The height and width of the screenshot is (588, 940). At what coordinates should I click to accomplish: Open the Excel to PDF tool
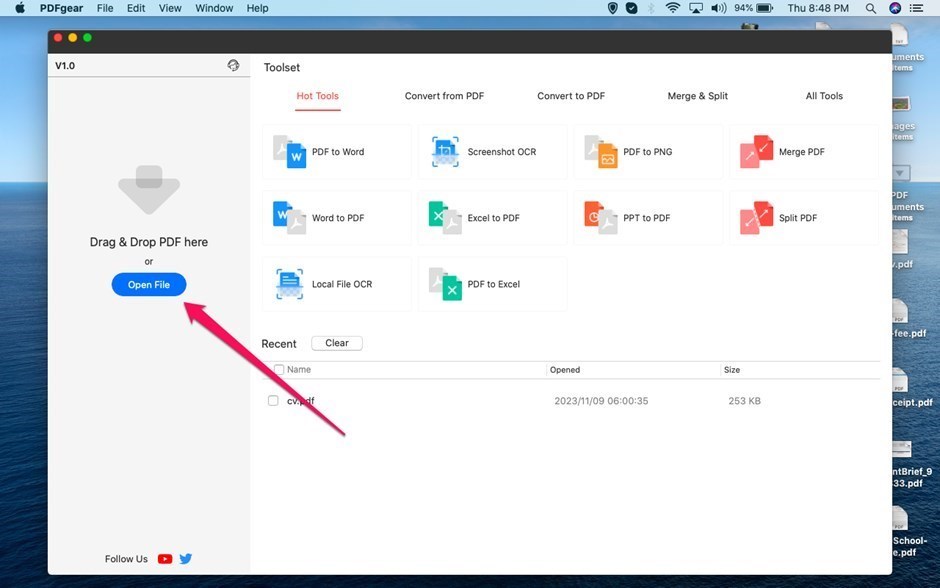click(x=492, y=218)
